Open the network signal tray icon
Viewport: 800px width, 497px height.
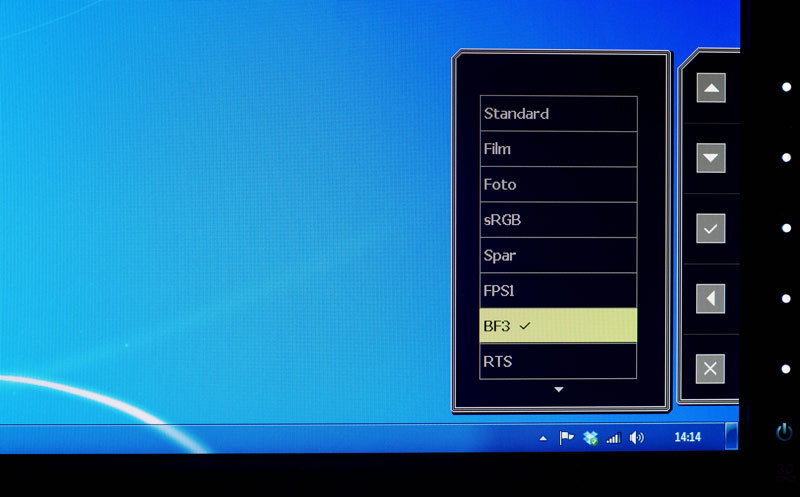click(613, 438)
